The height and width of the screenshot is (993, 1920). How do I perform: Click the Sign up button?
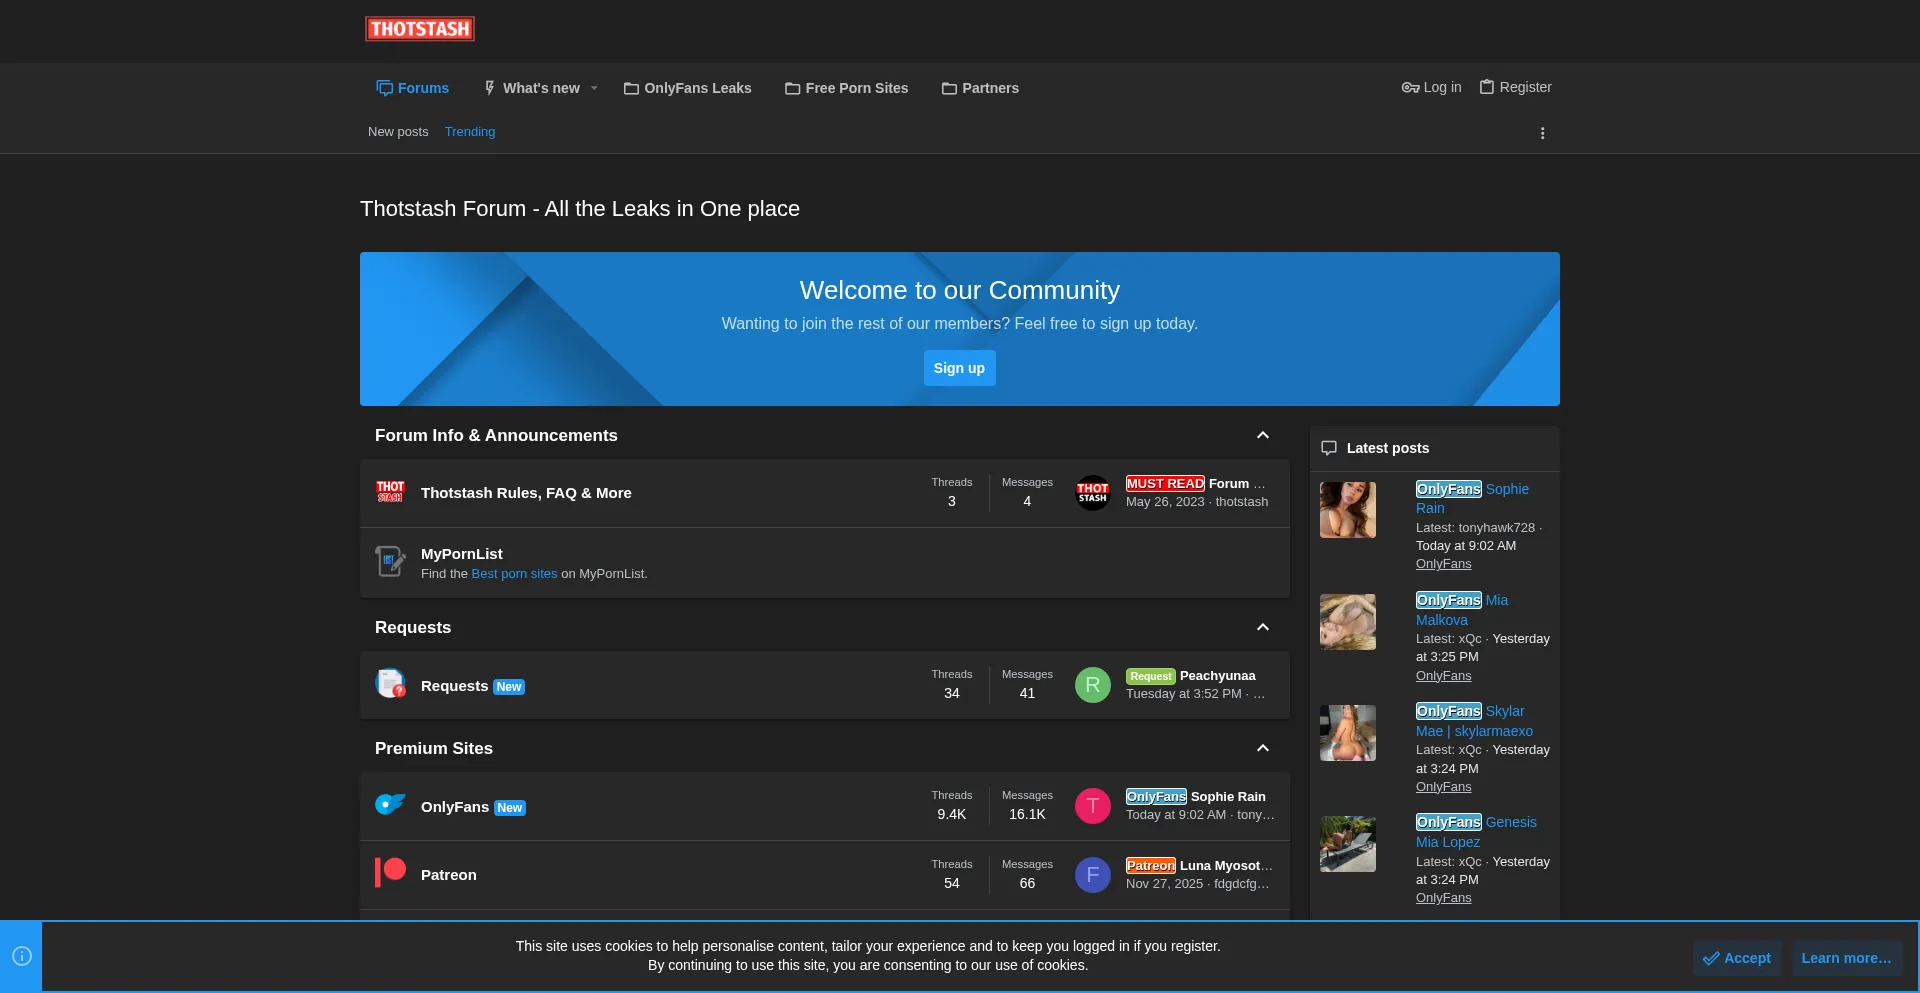959,368
